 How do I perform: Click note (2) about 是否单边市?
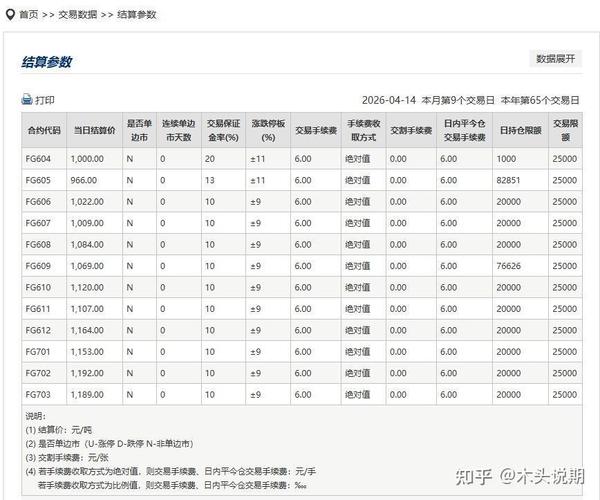109,444
